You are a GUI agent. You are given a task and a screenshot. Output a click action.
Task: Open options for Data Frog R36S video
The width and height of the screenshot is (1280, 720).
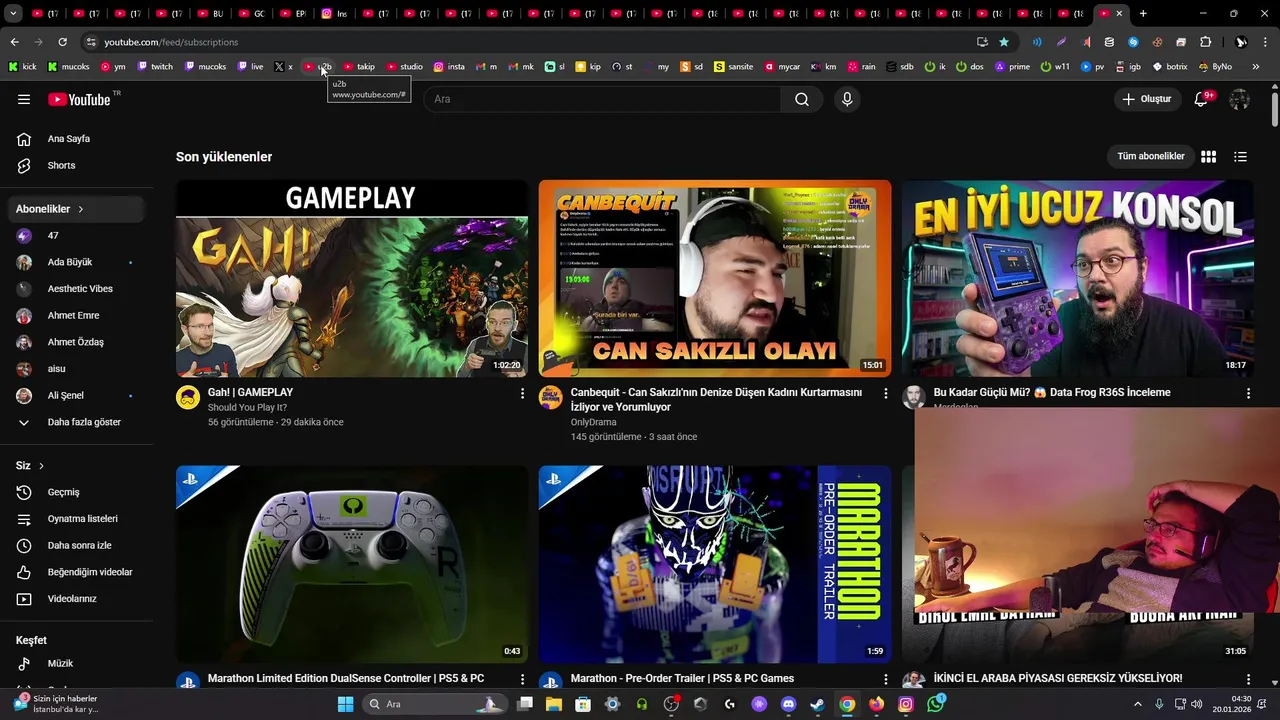click(1248, 394)
